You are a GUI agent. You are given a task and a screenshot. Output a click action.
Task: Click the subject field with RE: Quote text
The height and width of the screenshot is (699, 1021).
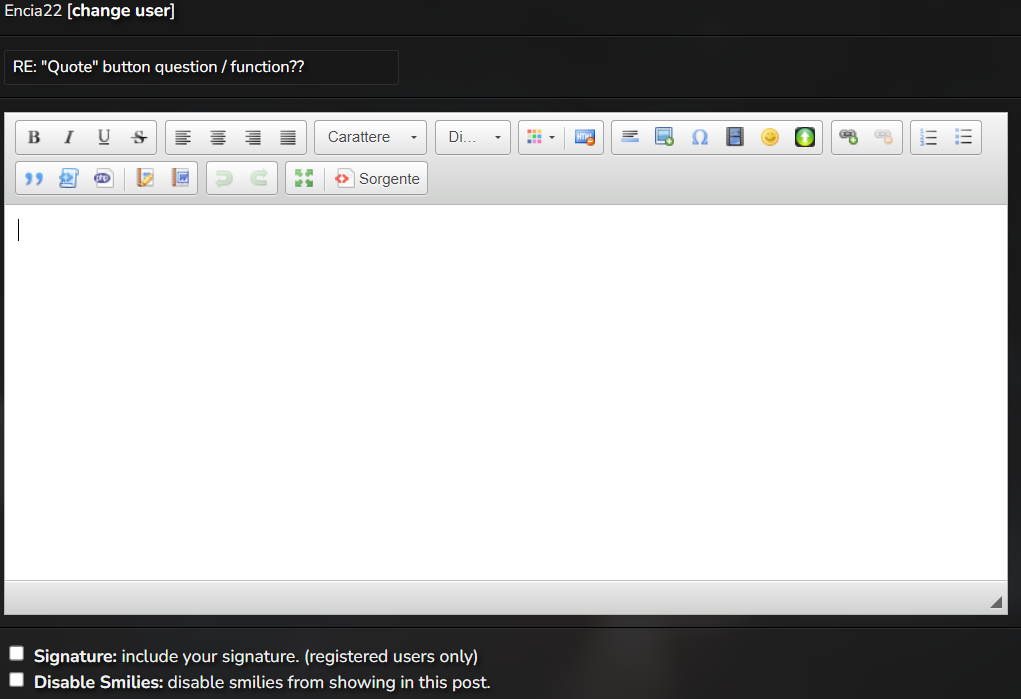coord(201,67)
